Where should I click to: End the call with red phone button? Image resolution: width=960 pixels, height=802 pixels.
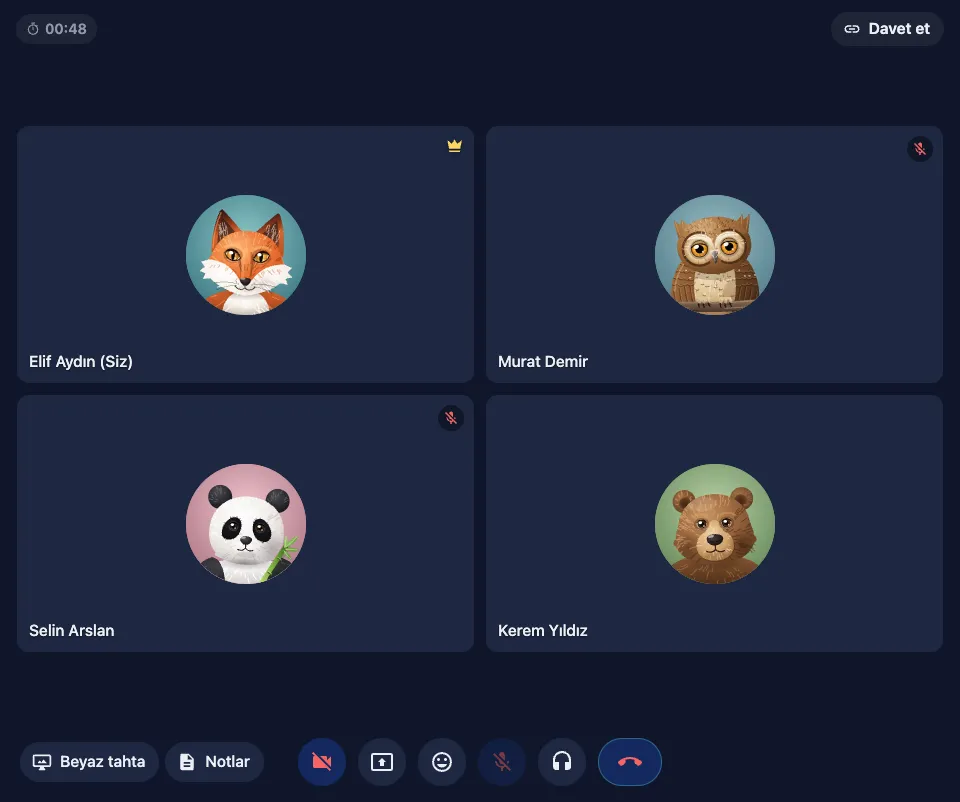coord(629,762)
